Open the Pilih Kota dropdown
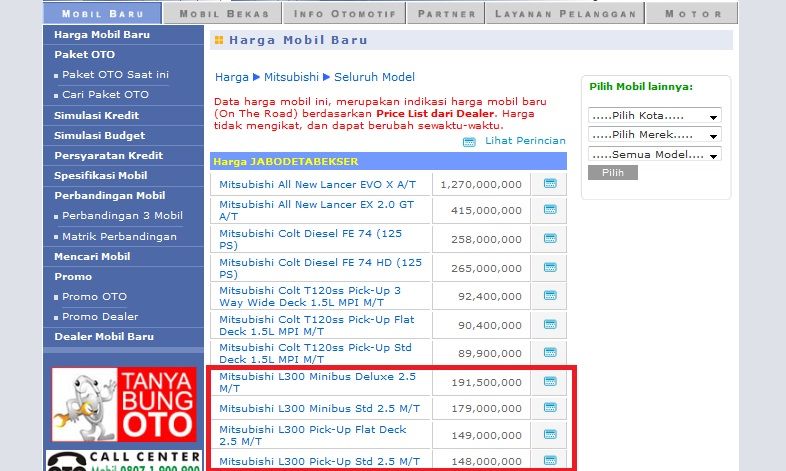Viewport: 786px width, 471px height. coord(655,115)
